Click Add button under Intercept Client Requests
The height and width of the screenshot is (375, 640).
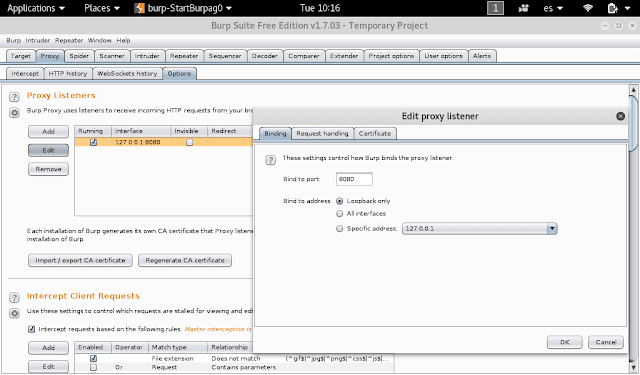coord(48,348)
